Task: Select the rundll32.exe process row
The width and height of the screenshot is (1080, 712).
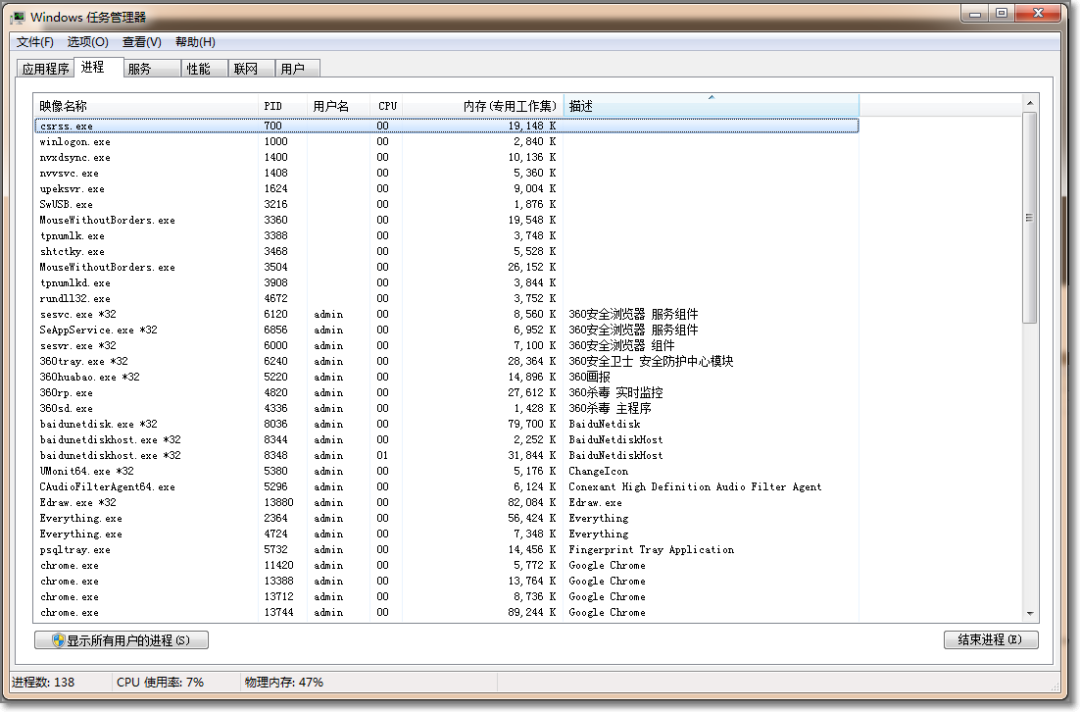Action: point(446,299)
